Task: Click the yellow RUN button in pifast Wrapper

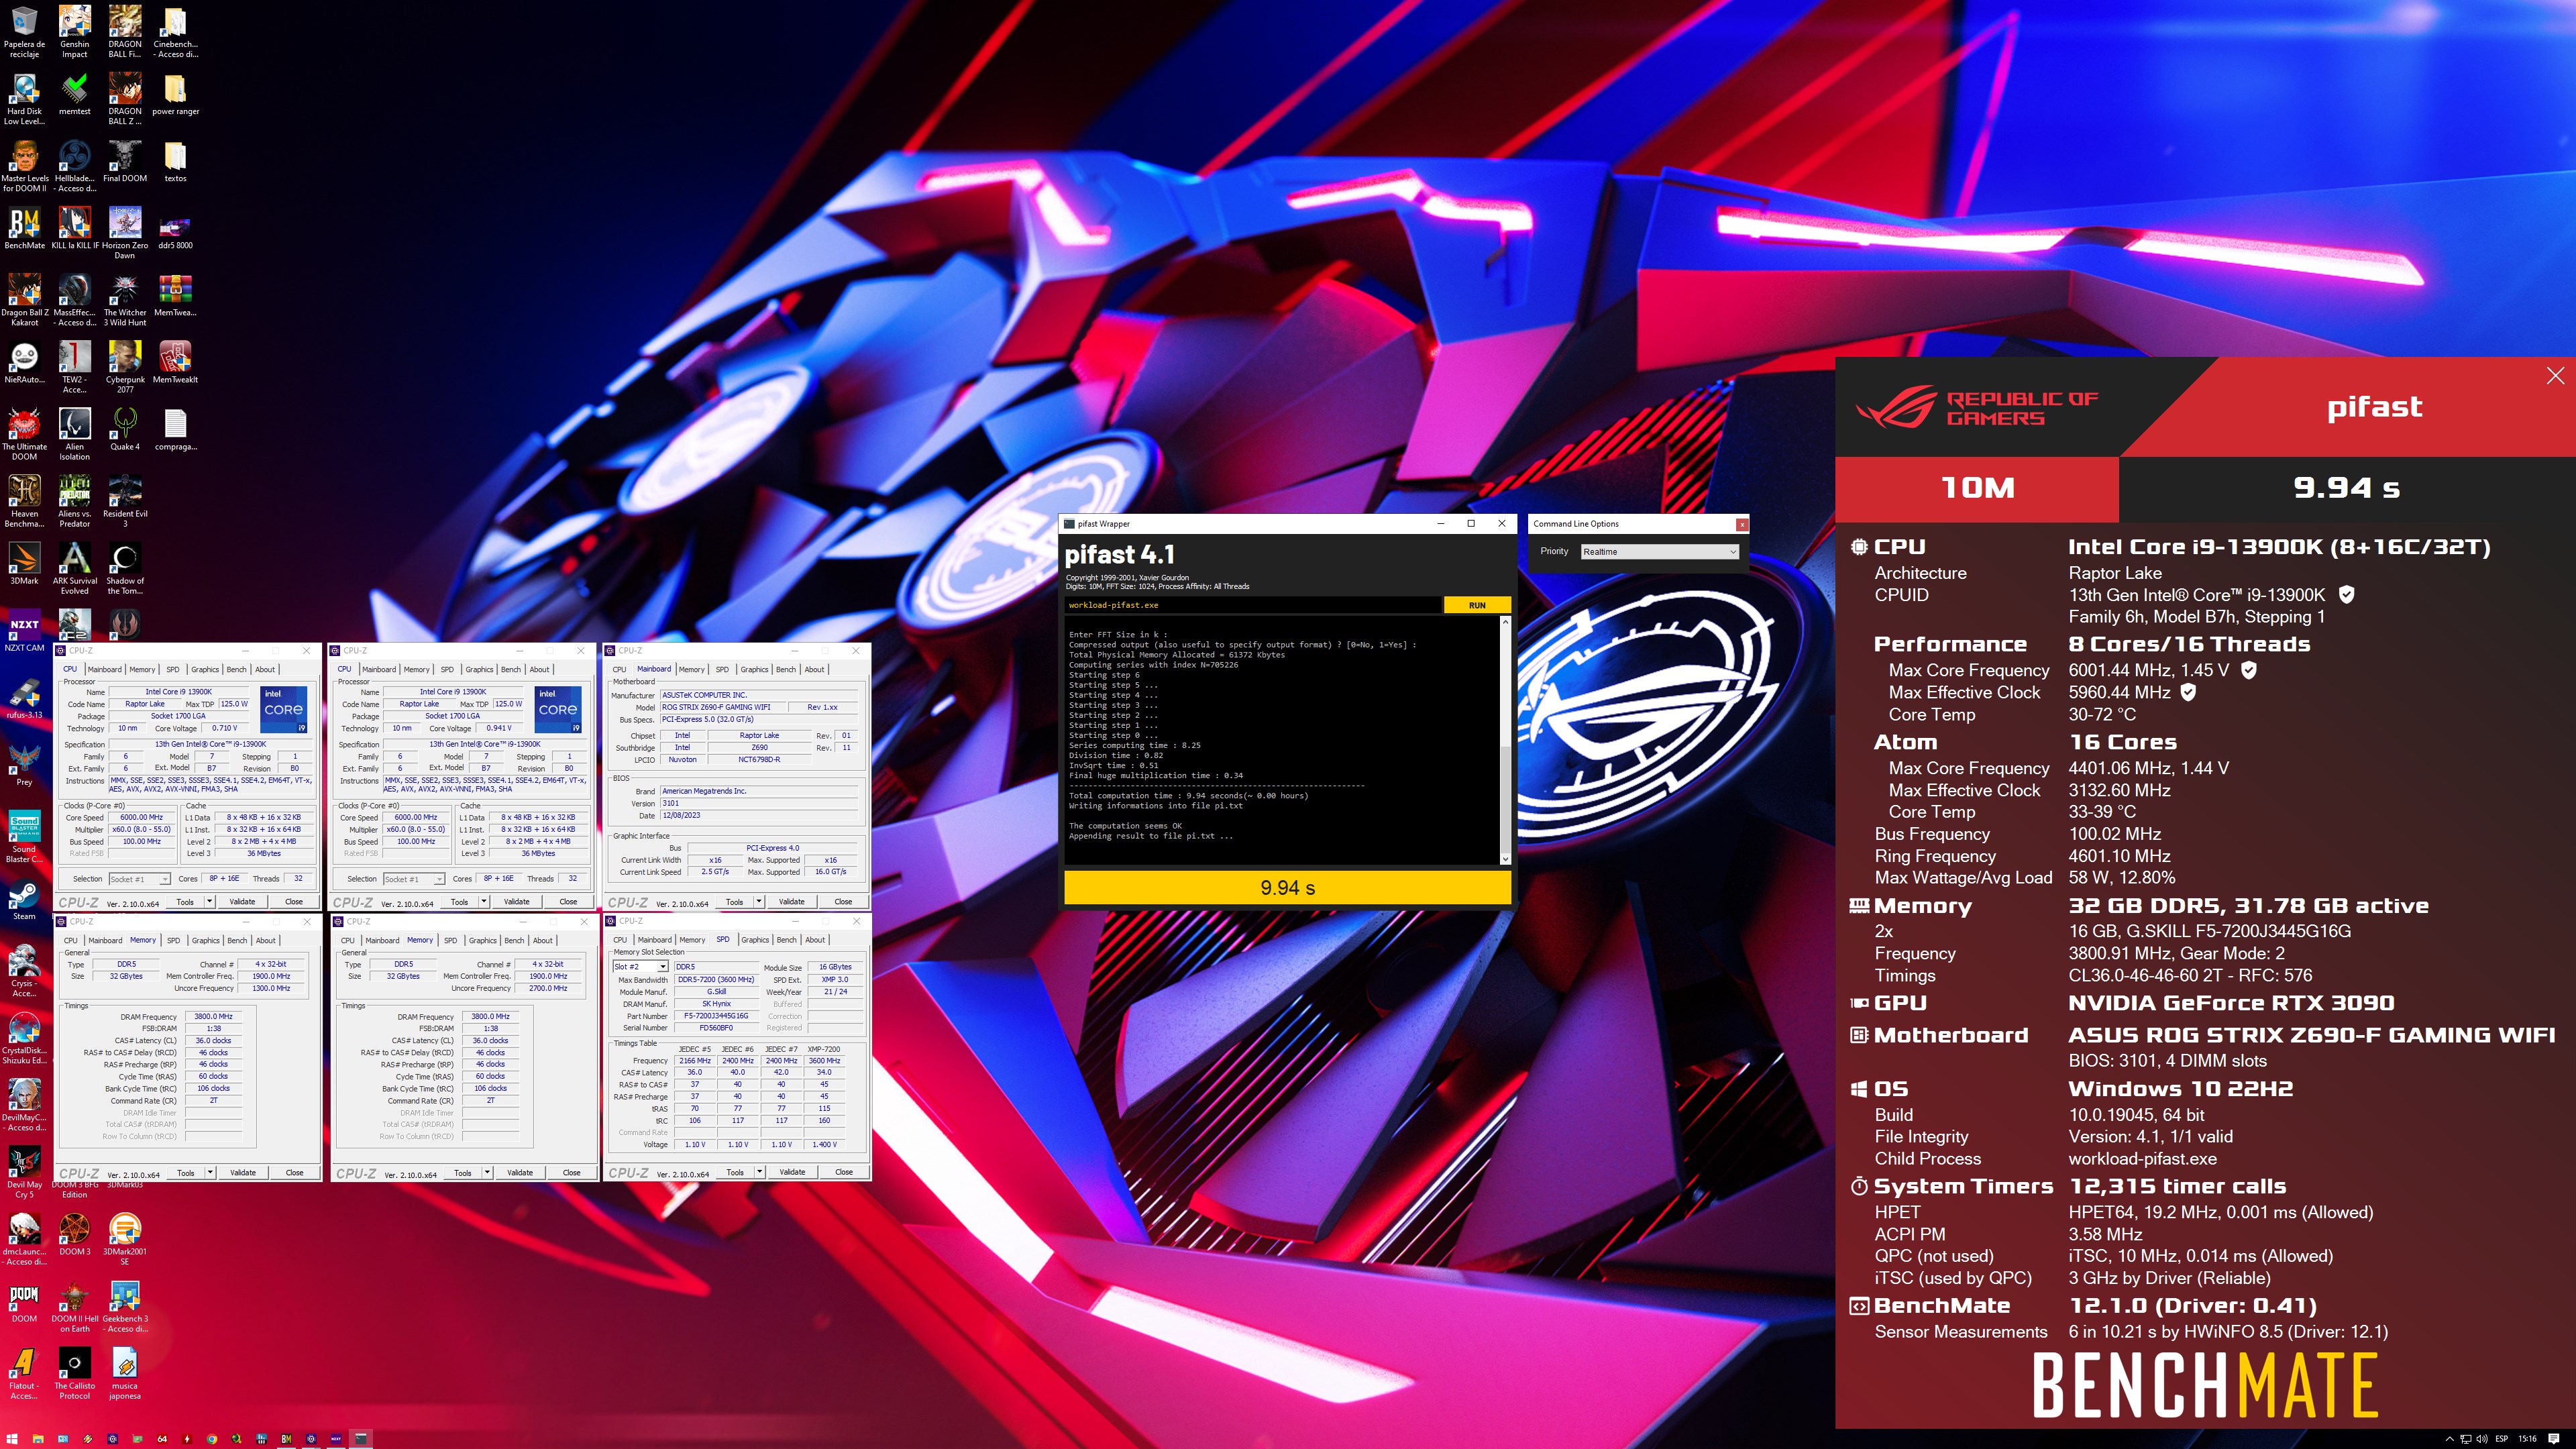Action: click(1477, 605)
